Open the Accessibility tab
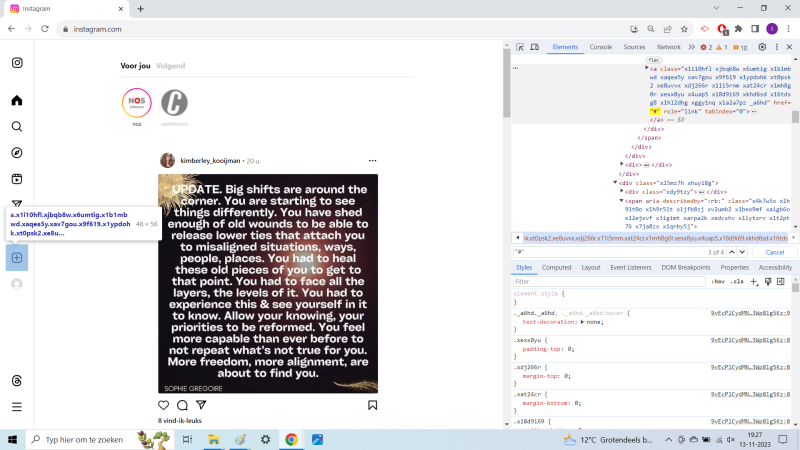This screenshot has height=450, width=800. tap(775, 267)
